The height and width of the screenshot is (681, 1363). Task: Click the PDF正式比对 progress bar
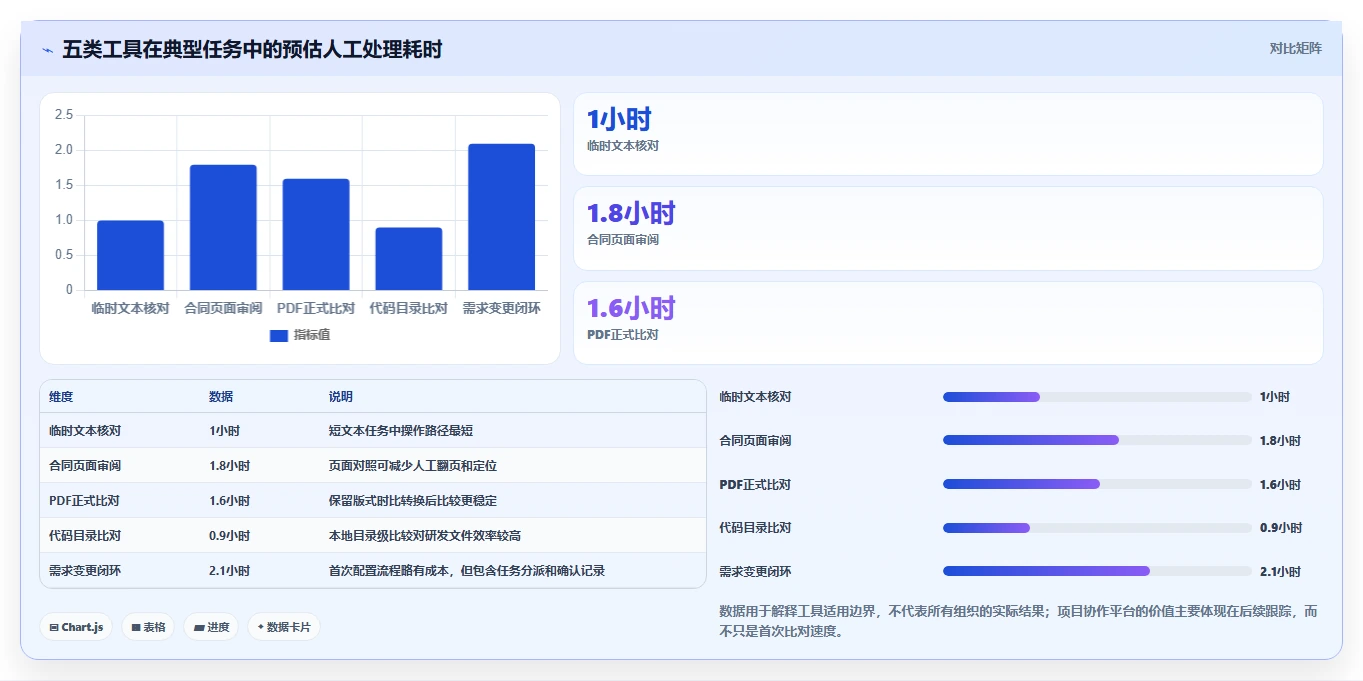point(1097,484)
